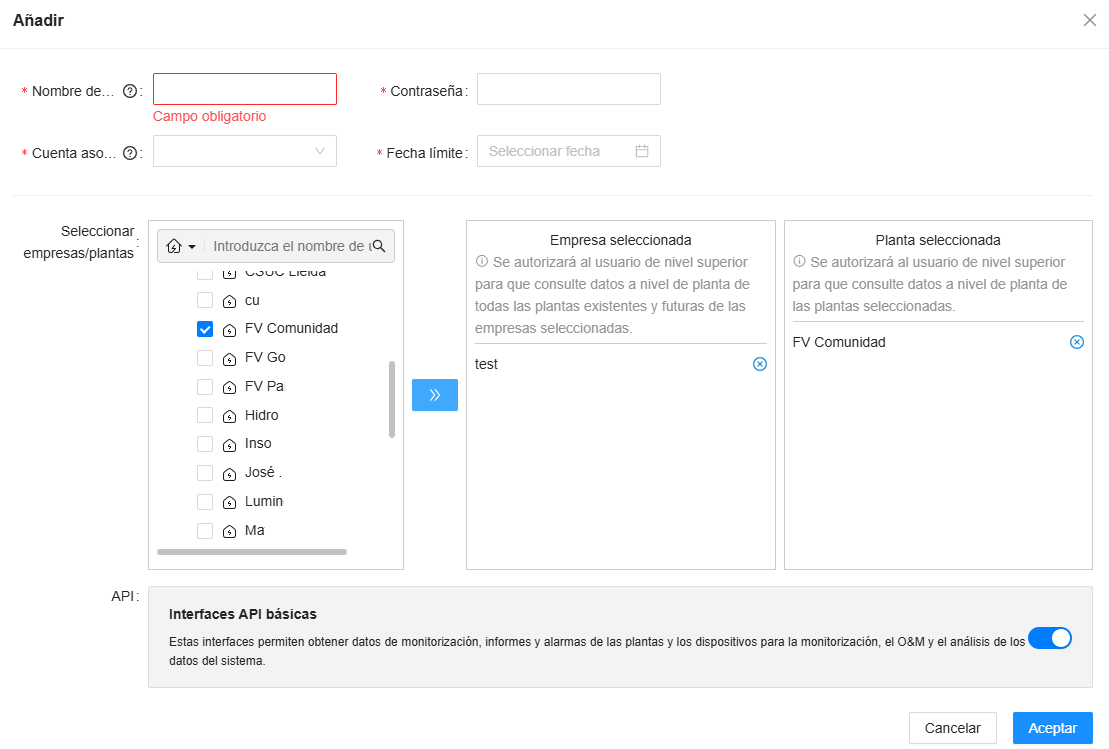This screenshot has height=749, width=1109.
Task: Click the horizontal scrollbar of the plant list
Action: tap(252, 552)
